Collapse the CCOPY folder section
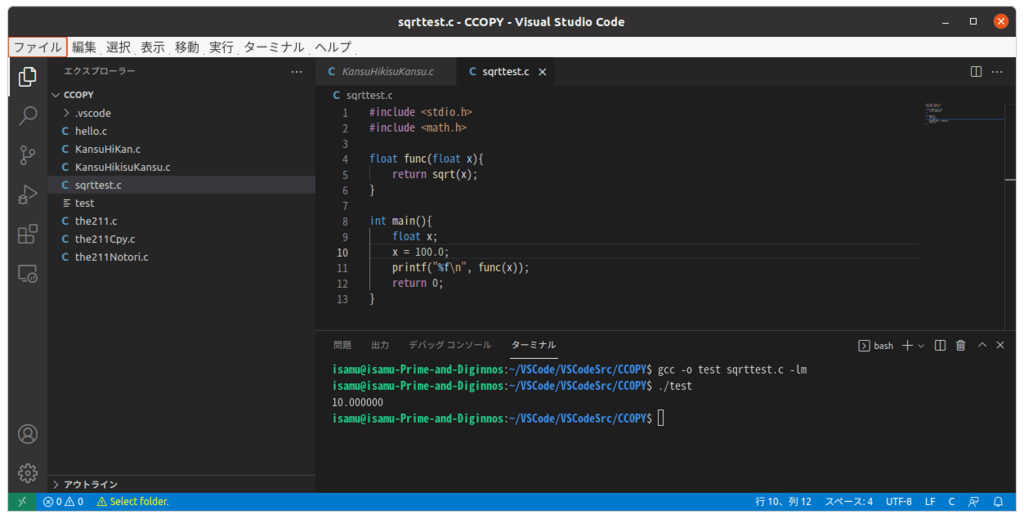Screen dimensions: 1024x519 point(182,95)
